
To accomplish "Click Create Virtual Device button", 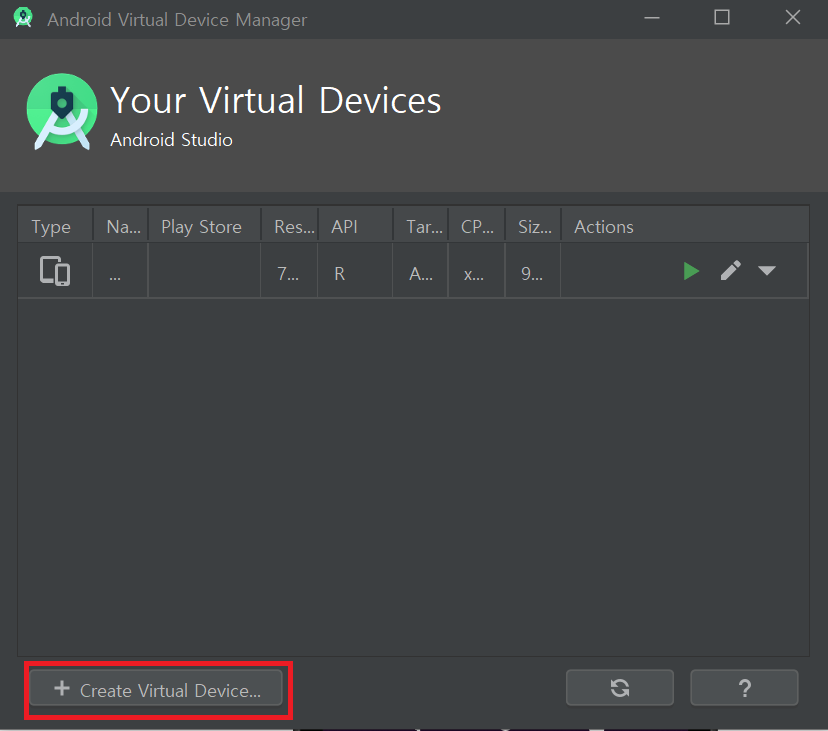I will 156,688.
